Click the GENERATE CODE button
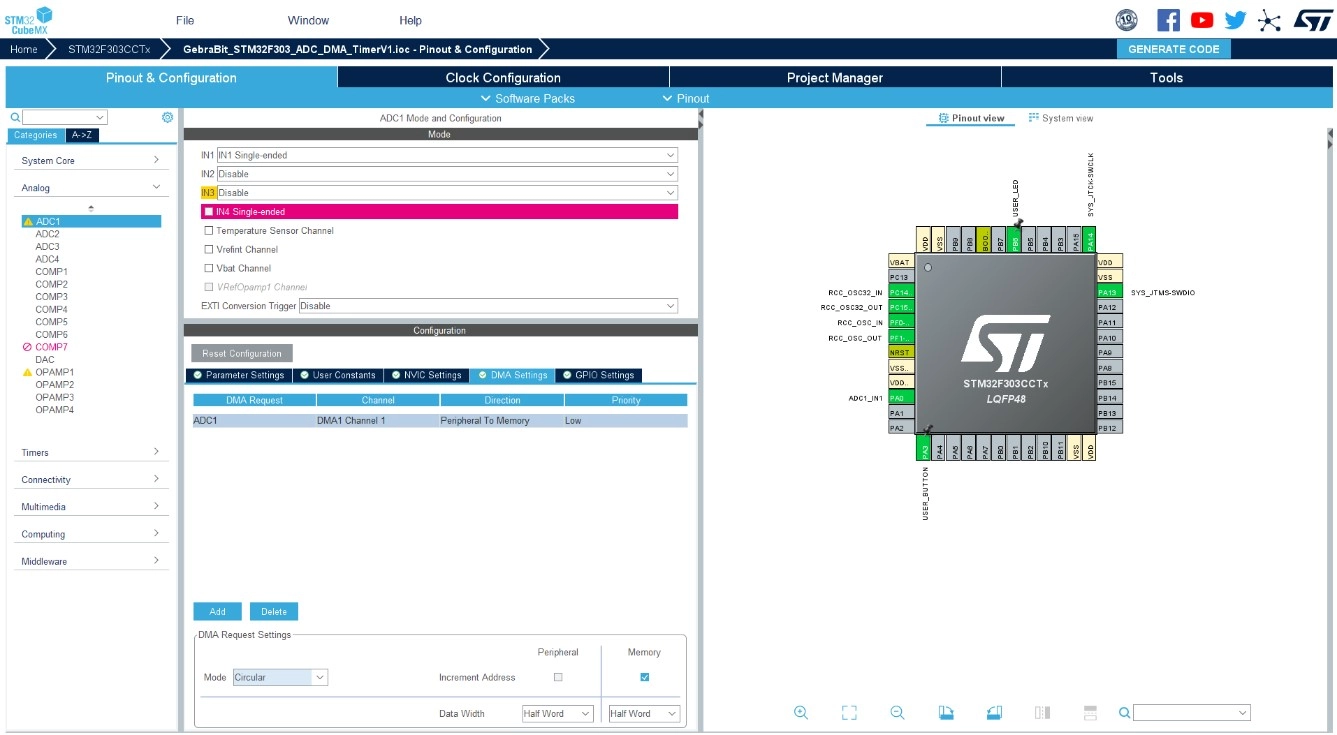Screen dimensions: 1337x735 (x=1174, y=49)
